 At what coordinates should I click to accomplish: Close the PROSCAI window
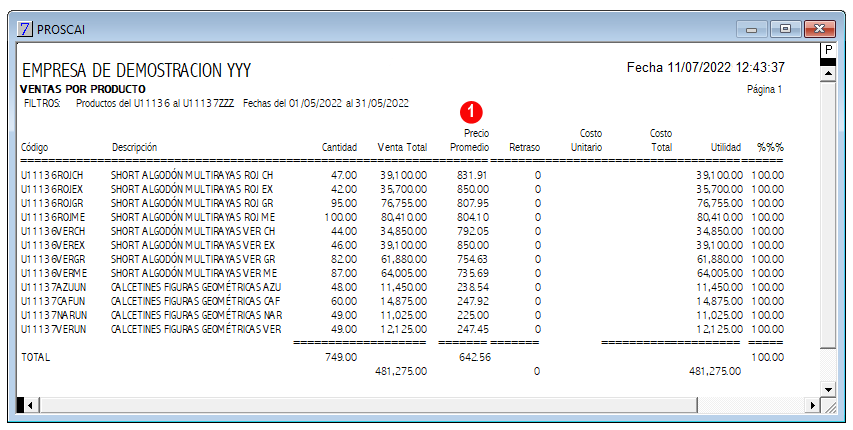pos(820,29)
